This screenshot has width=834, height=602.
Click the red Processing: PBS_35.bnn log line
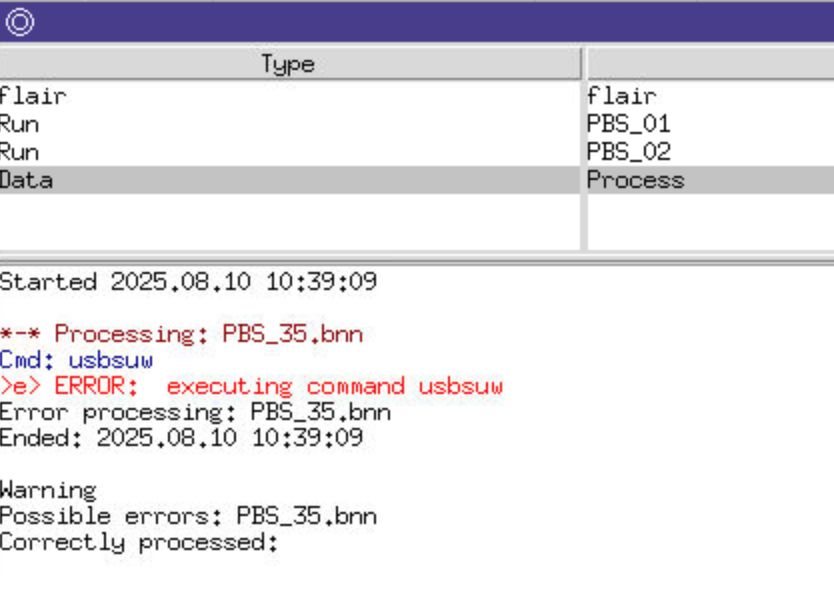[x=181, y=334]
